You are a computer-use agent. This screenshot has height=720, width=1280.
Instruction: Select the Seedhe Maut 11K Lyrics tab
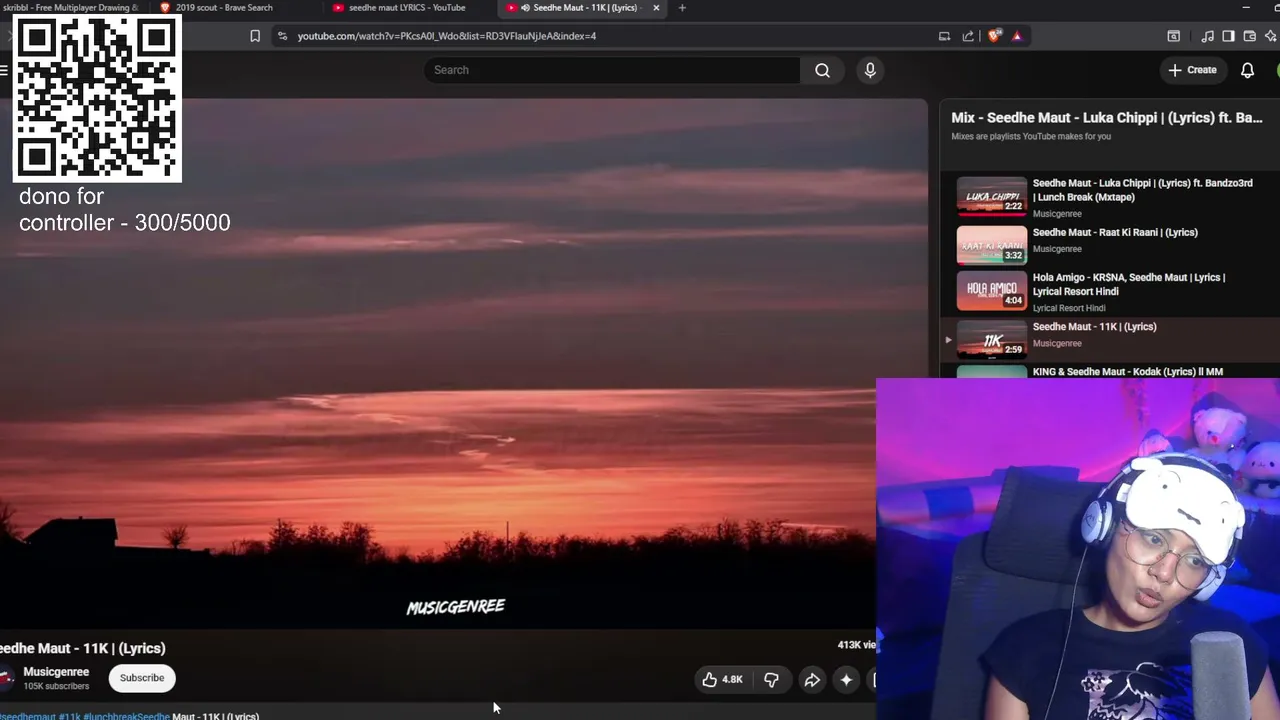pyautogui.click(x=585, y=8)
